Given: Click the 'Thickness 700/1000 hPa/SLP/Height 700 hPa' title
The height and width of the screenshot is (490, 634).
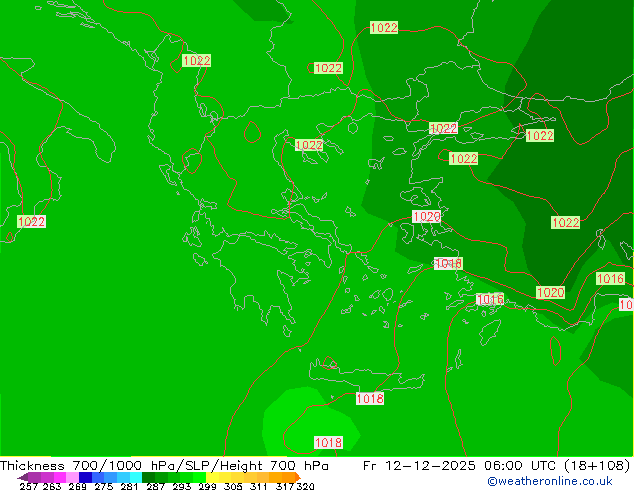Looking at the screenshot, I should (x=164, y=466).
